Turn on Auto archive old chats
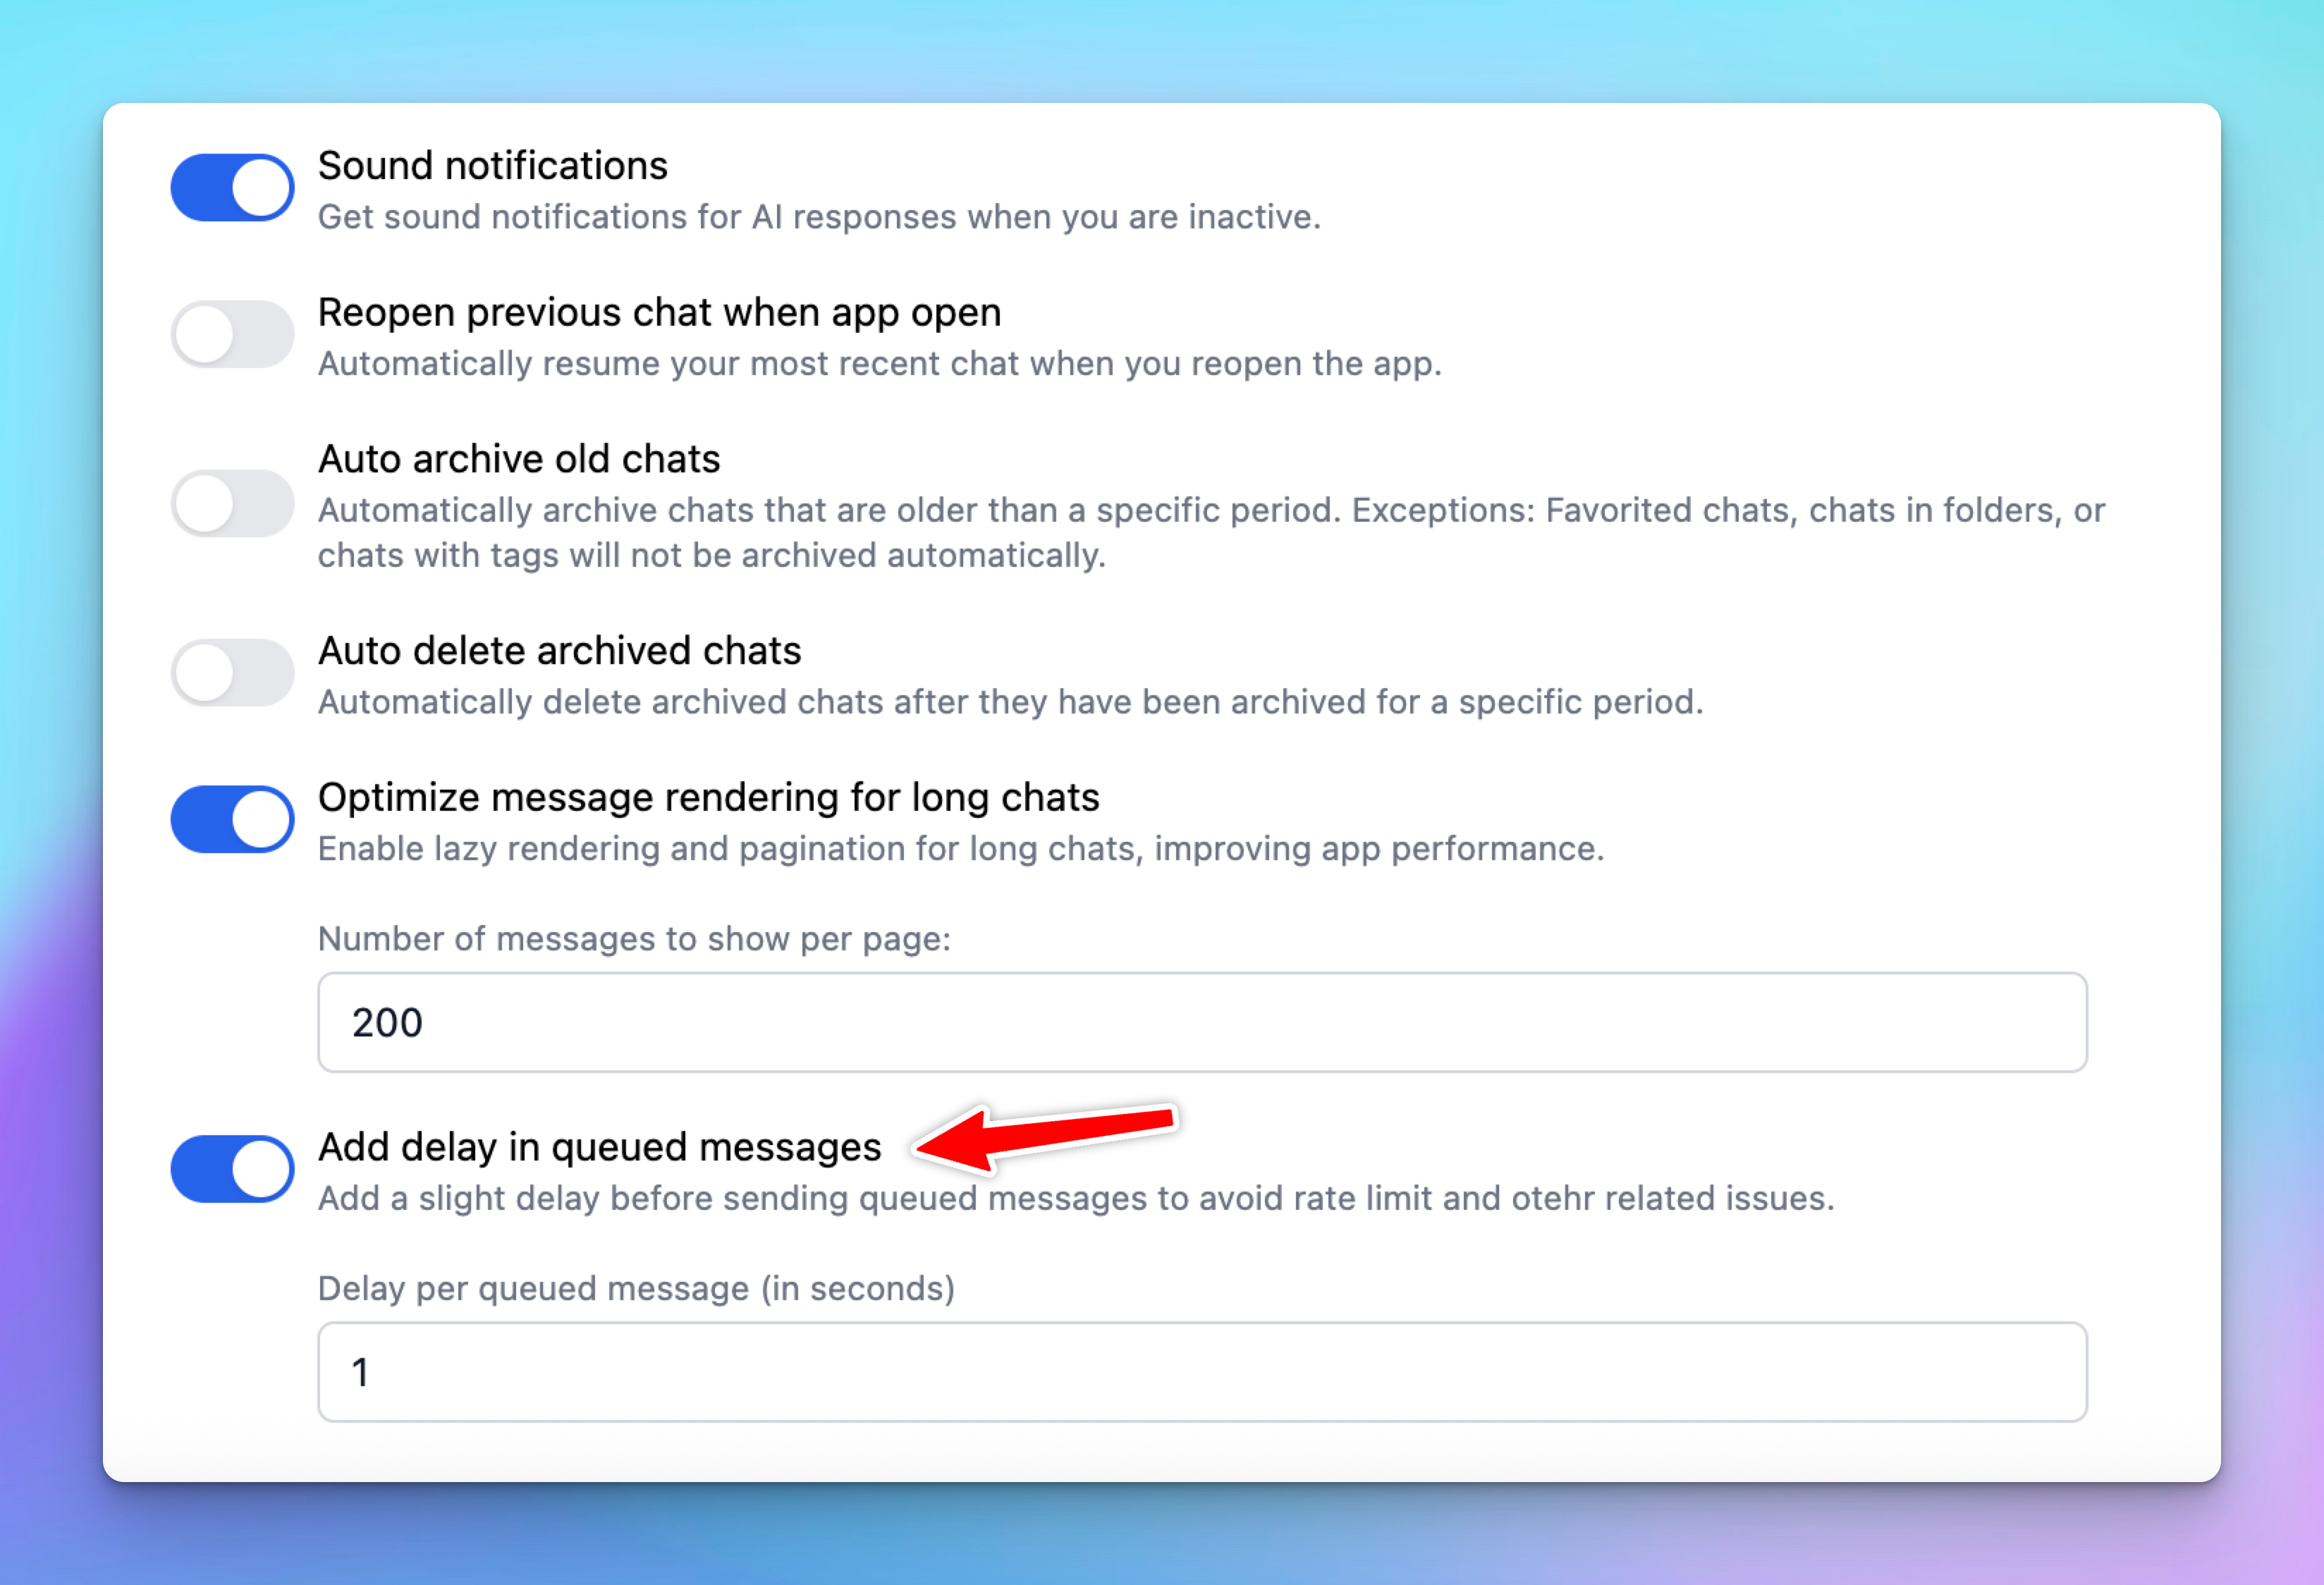Image resolution: width=2324 pixels, height=1585 pixels. pos(232,503)
